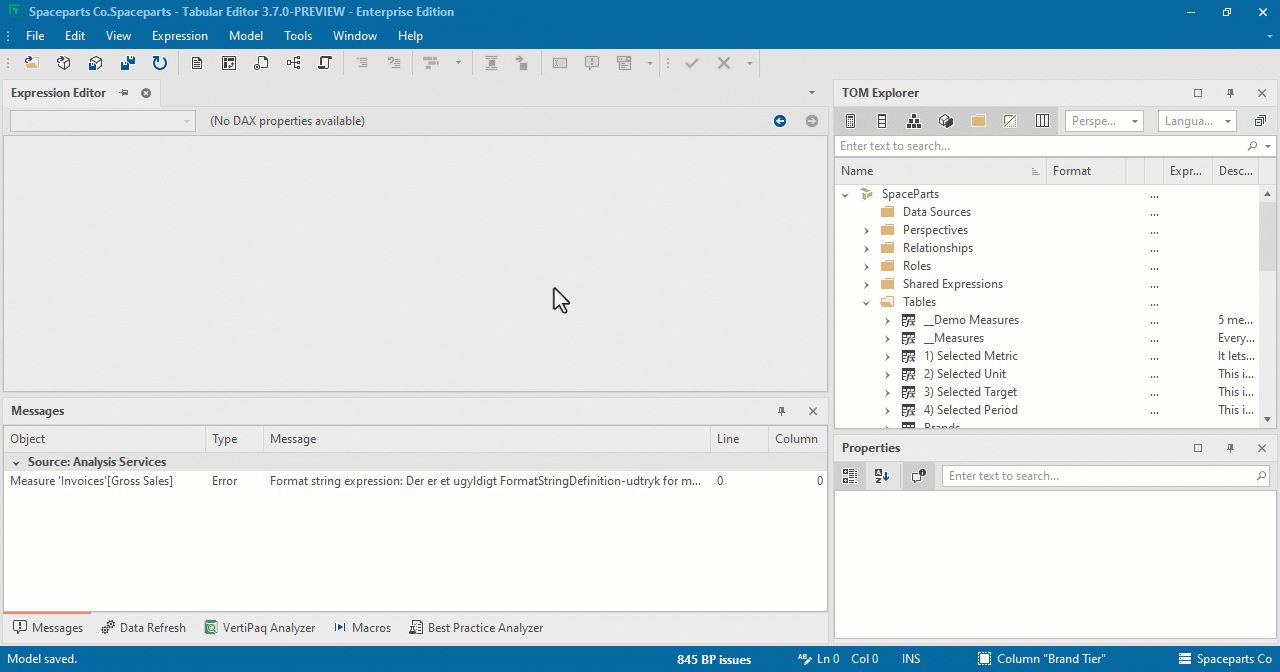Viewport: 1280px width, 672px height.
Task: Filter TOM Explorer to show measures
Action: [x=851, y=120]
